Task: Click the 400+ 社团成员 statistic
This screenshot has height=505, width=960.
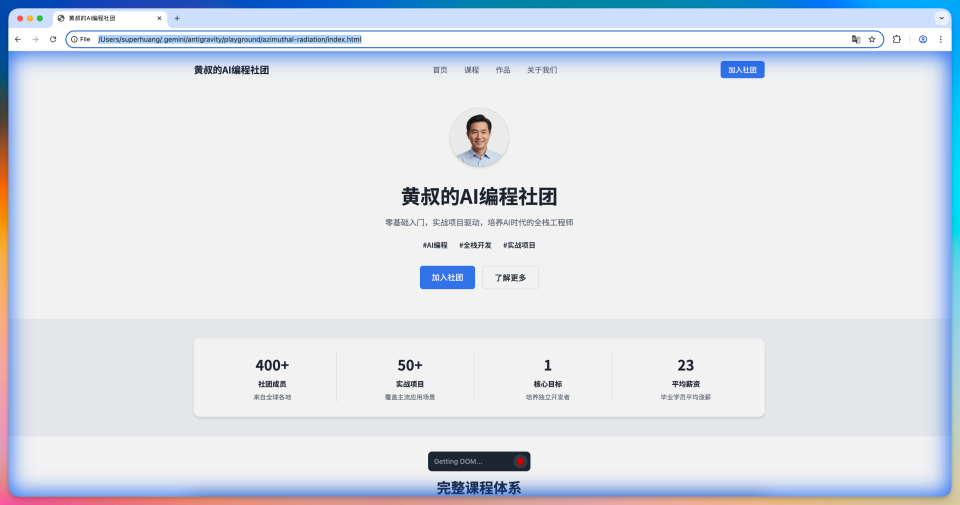Action: click(272, 379)
